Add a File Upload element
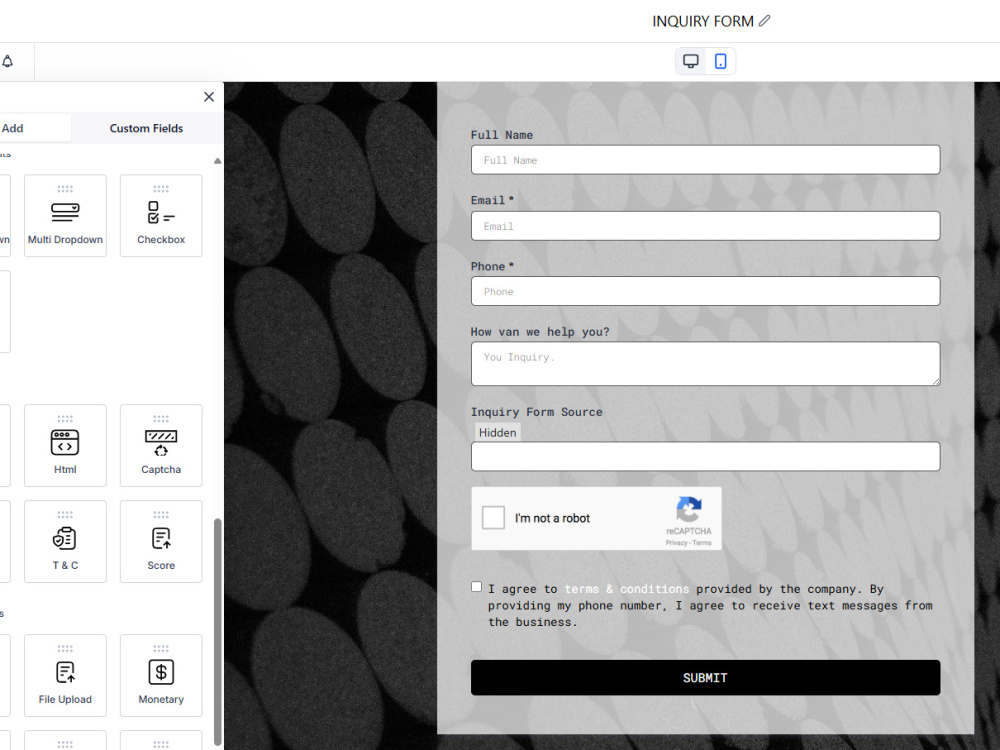 [x=65, y=675]
